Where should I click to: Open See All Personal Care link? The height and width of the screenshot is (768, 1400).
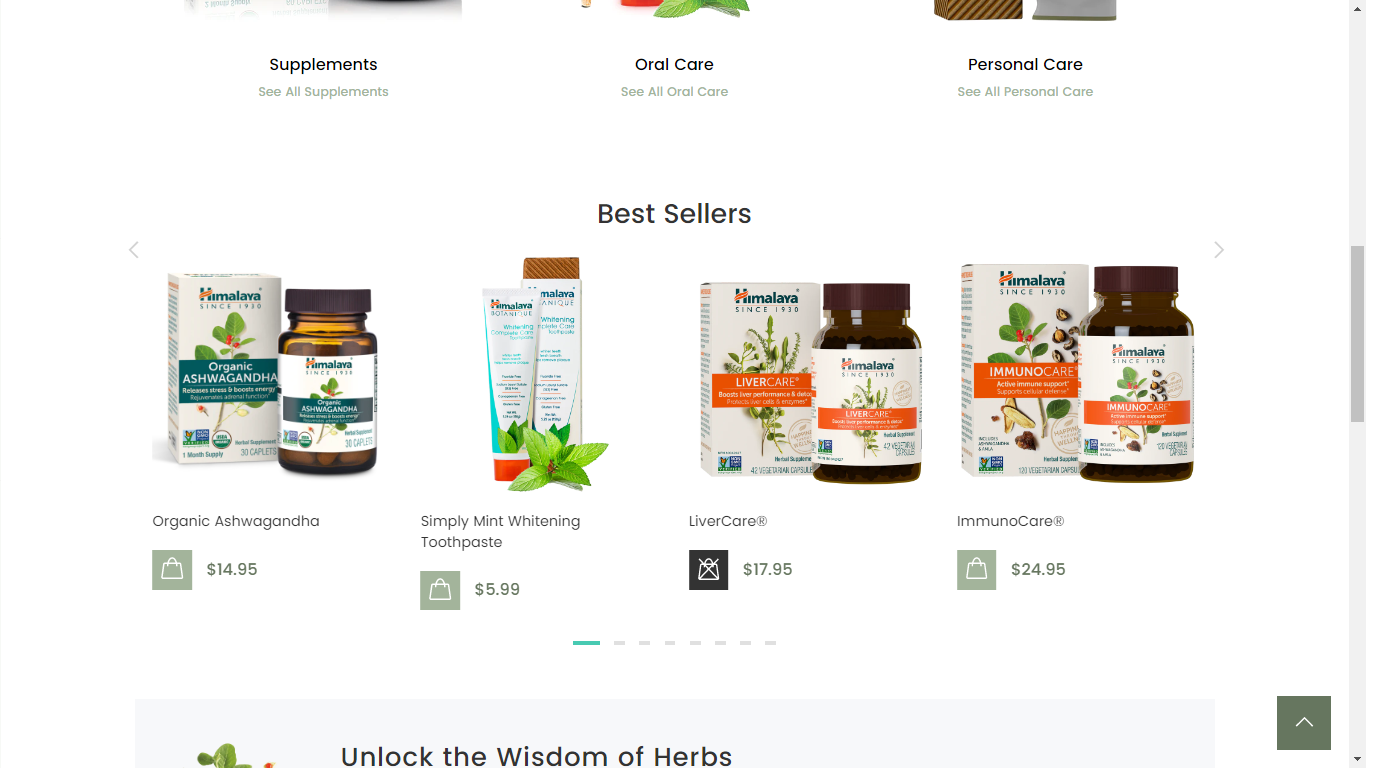click(1025, 92)
